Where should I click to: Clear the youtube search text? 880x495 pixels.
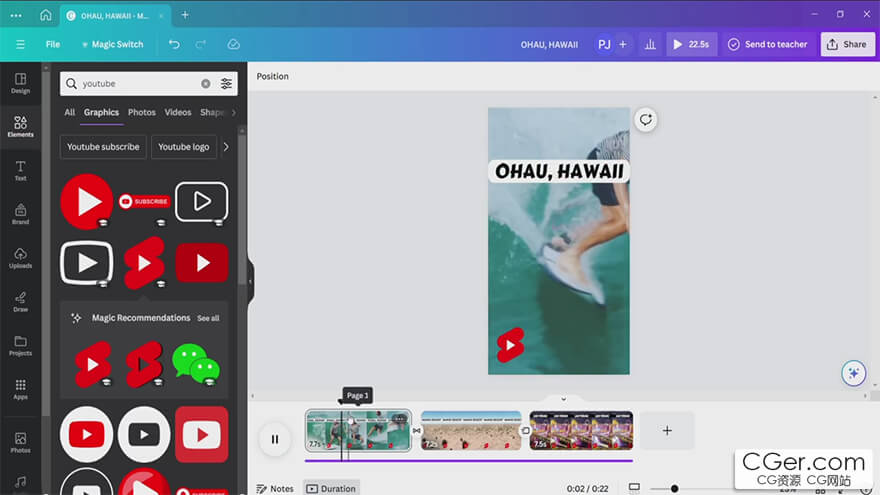click(x=205, y=84)
